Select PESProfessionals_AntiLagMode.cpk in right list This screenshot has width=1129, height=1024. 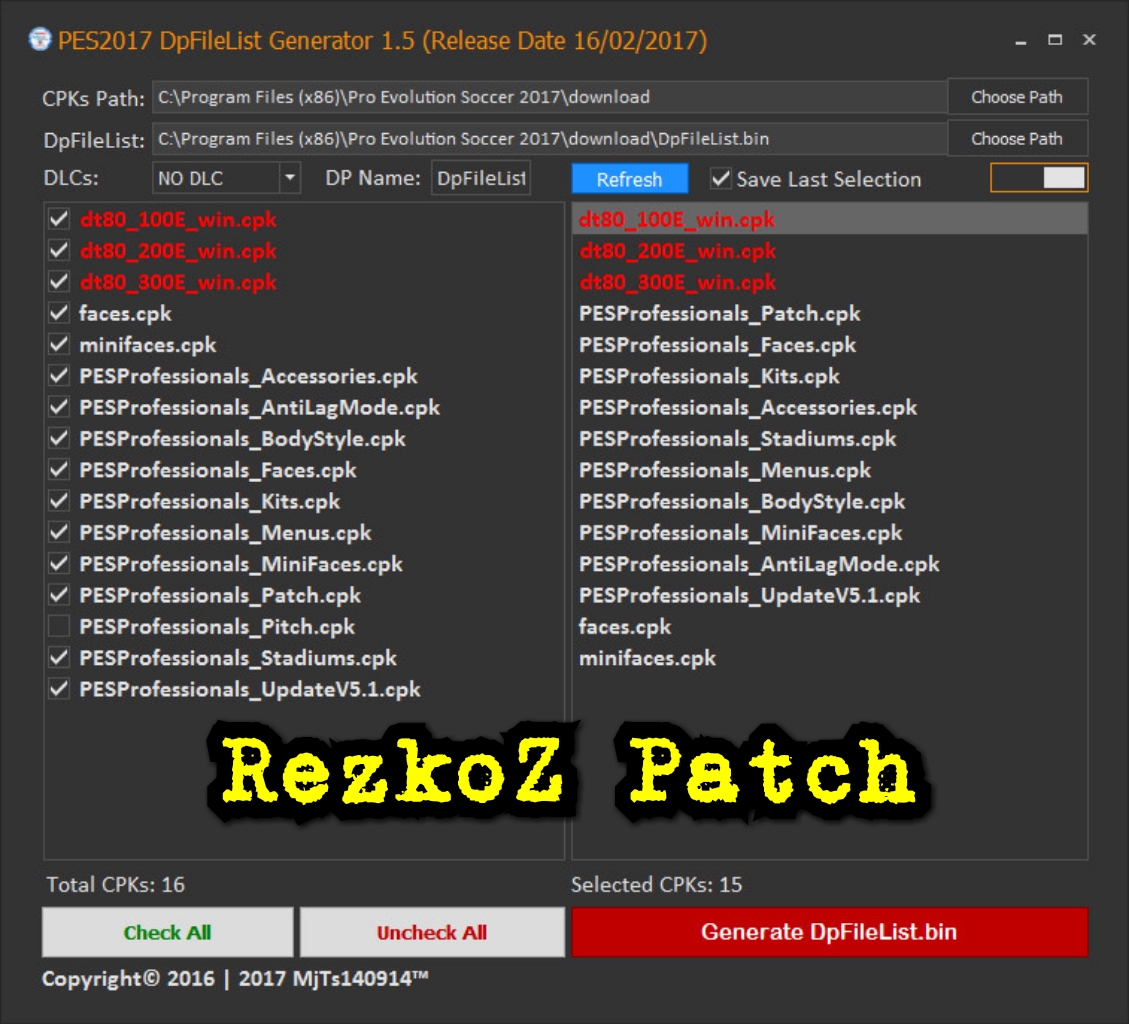tap(829, 564)
